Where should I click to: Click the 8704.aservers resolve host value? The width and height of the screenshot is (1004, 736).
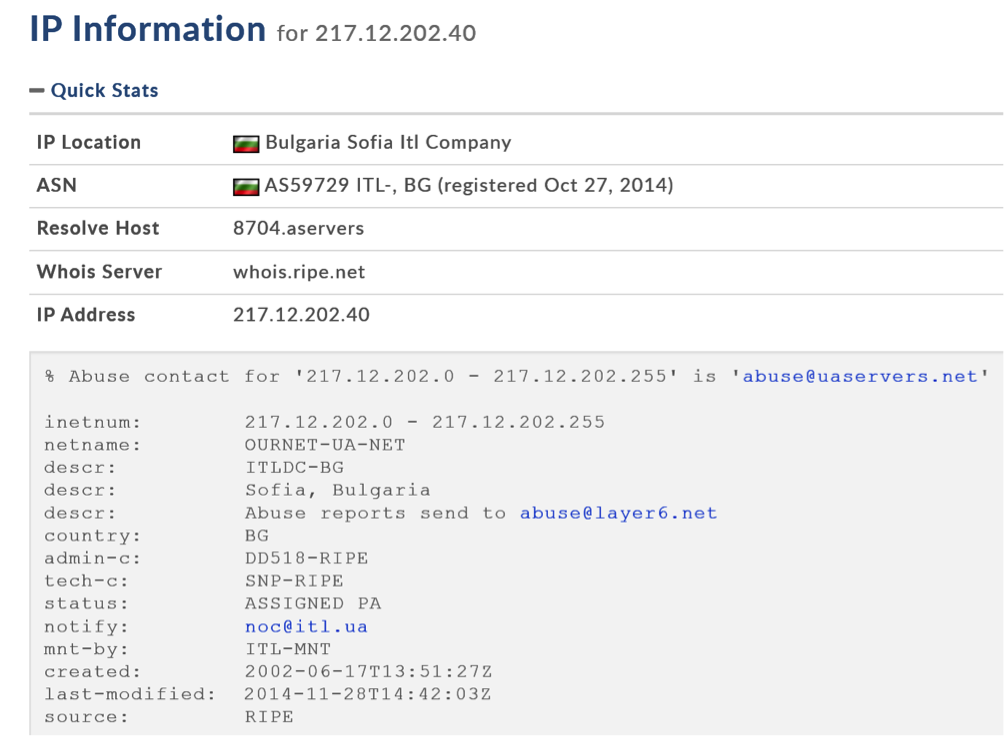(298, 228)
